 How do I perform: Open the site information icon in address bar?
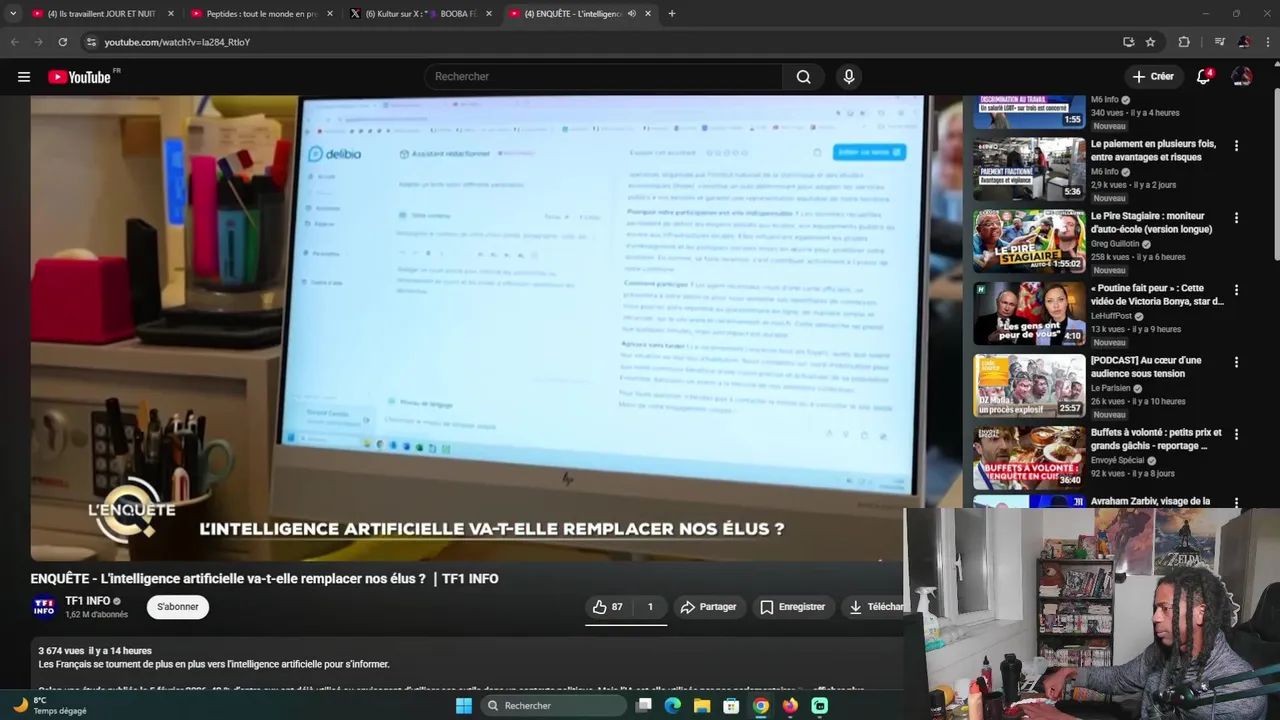click(91, 42)
